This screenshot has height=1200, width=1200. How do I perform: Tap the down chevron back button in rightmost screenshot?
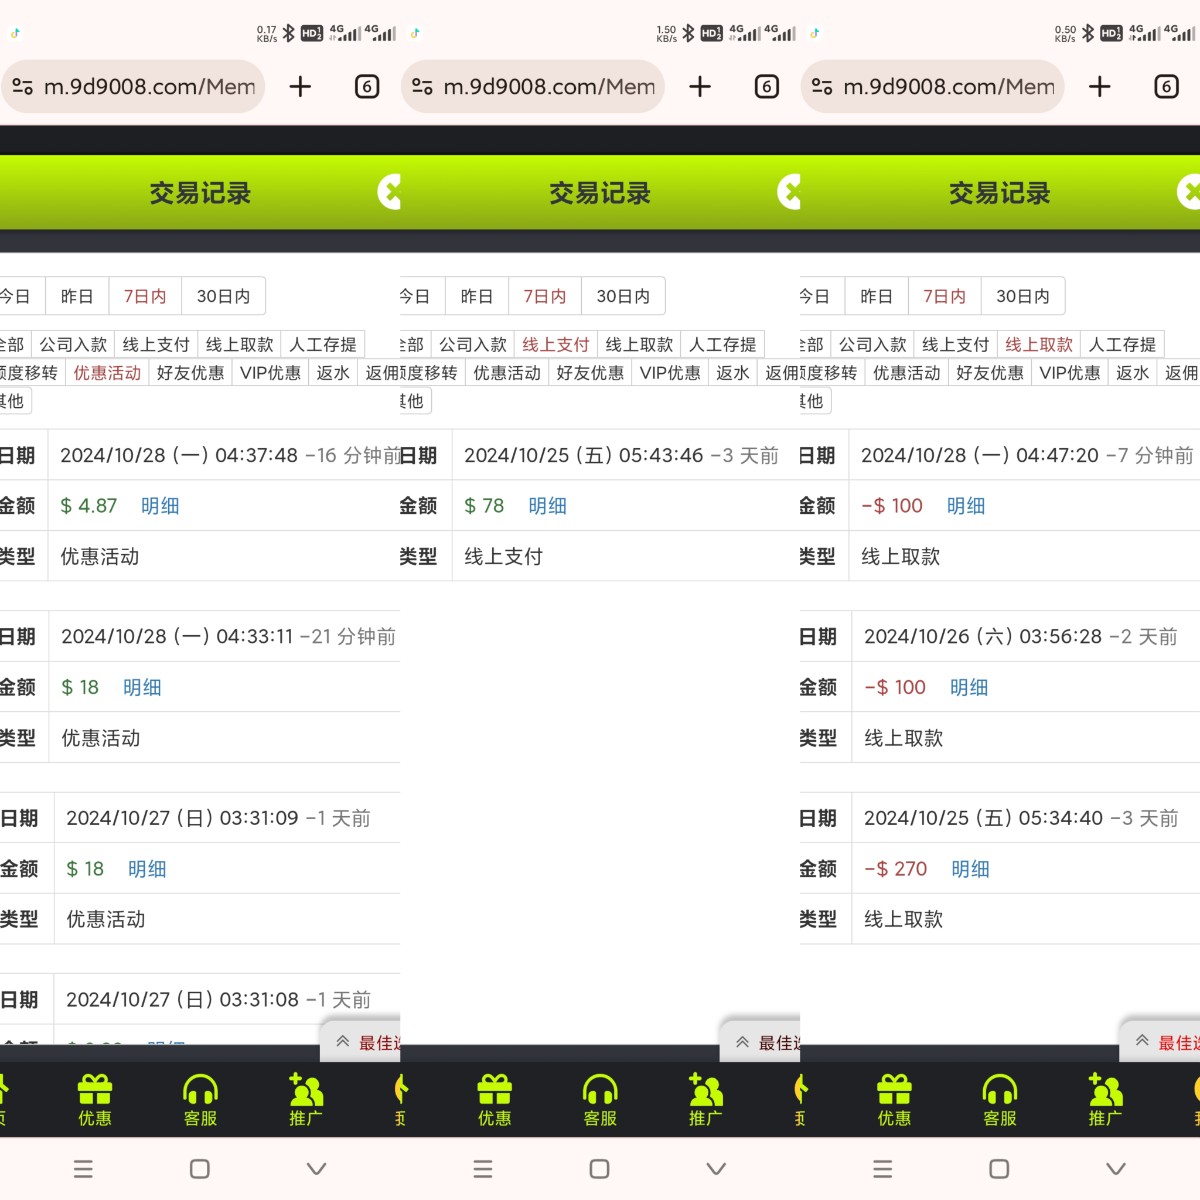(x=1116, y=1169)
